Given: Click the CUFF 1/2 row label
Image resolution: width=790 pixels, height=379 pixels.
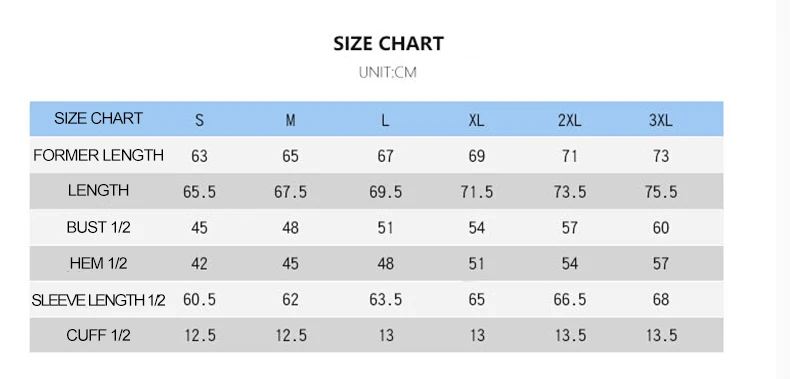Looking at the screenshot, I should tap(99, 335).
